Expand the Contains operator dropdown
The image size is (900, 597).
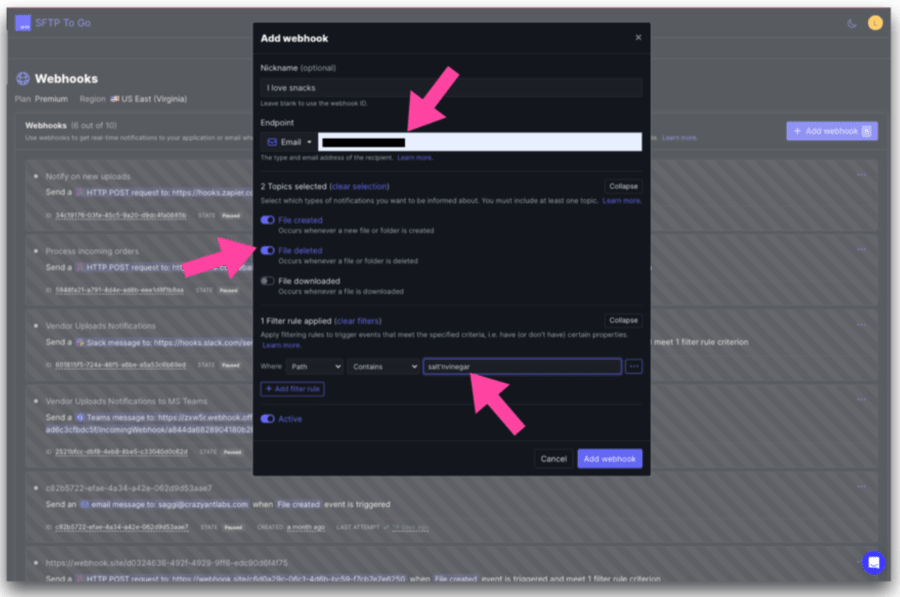[383, 367]
